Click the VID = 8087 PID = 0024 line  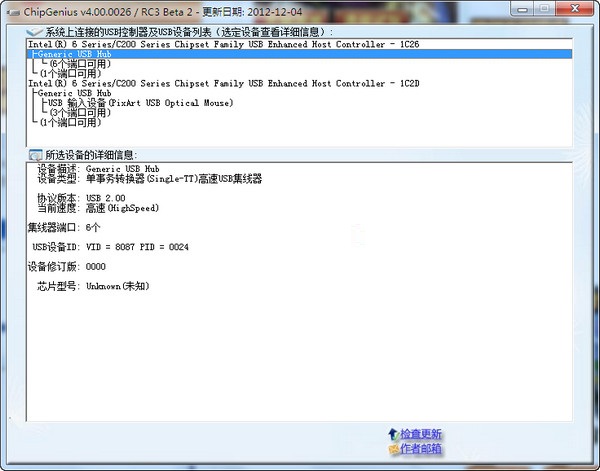[111, 247]
